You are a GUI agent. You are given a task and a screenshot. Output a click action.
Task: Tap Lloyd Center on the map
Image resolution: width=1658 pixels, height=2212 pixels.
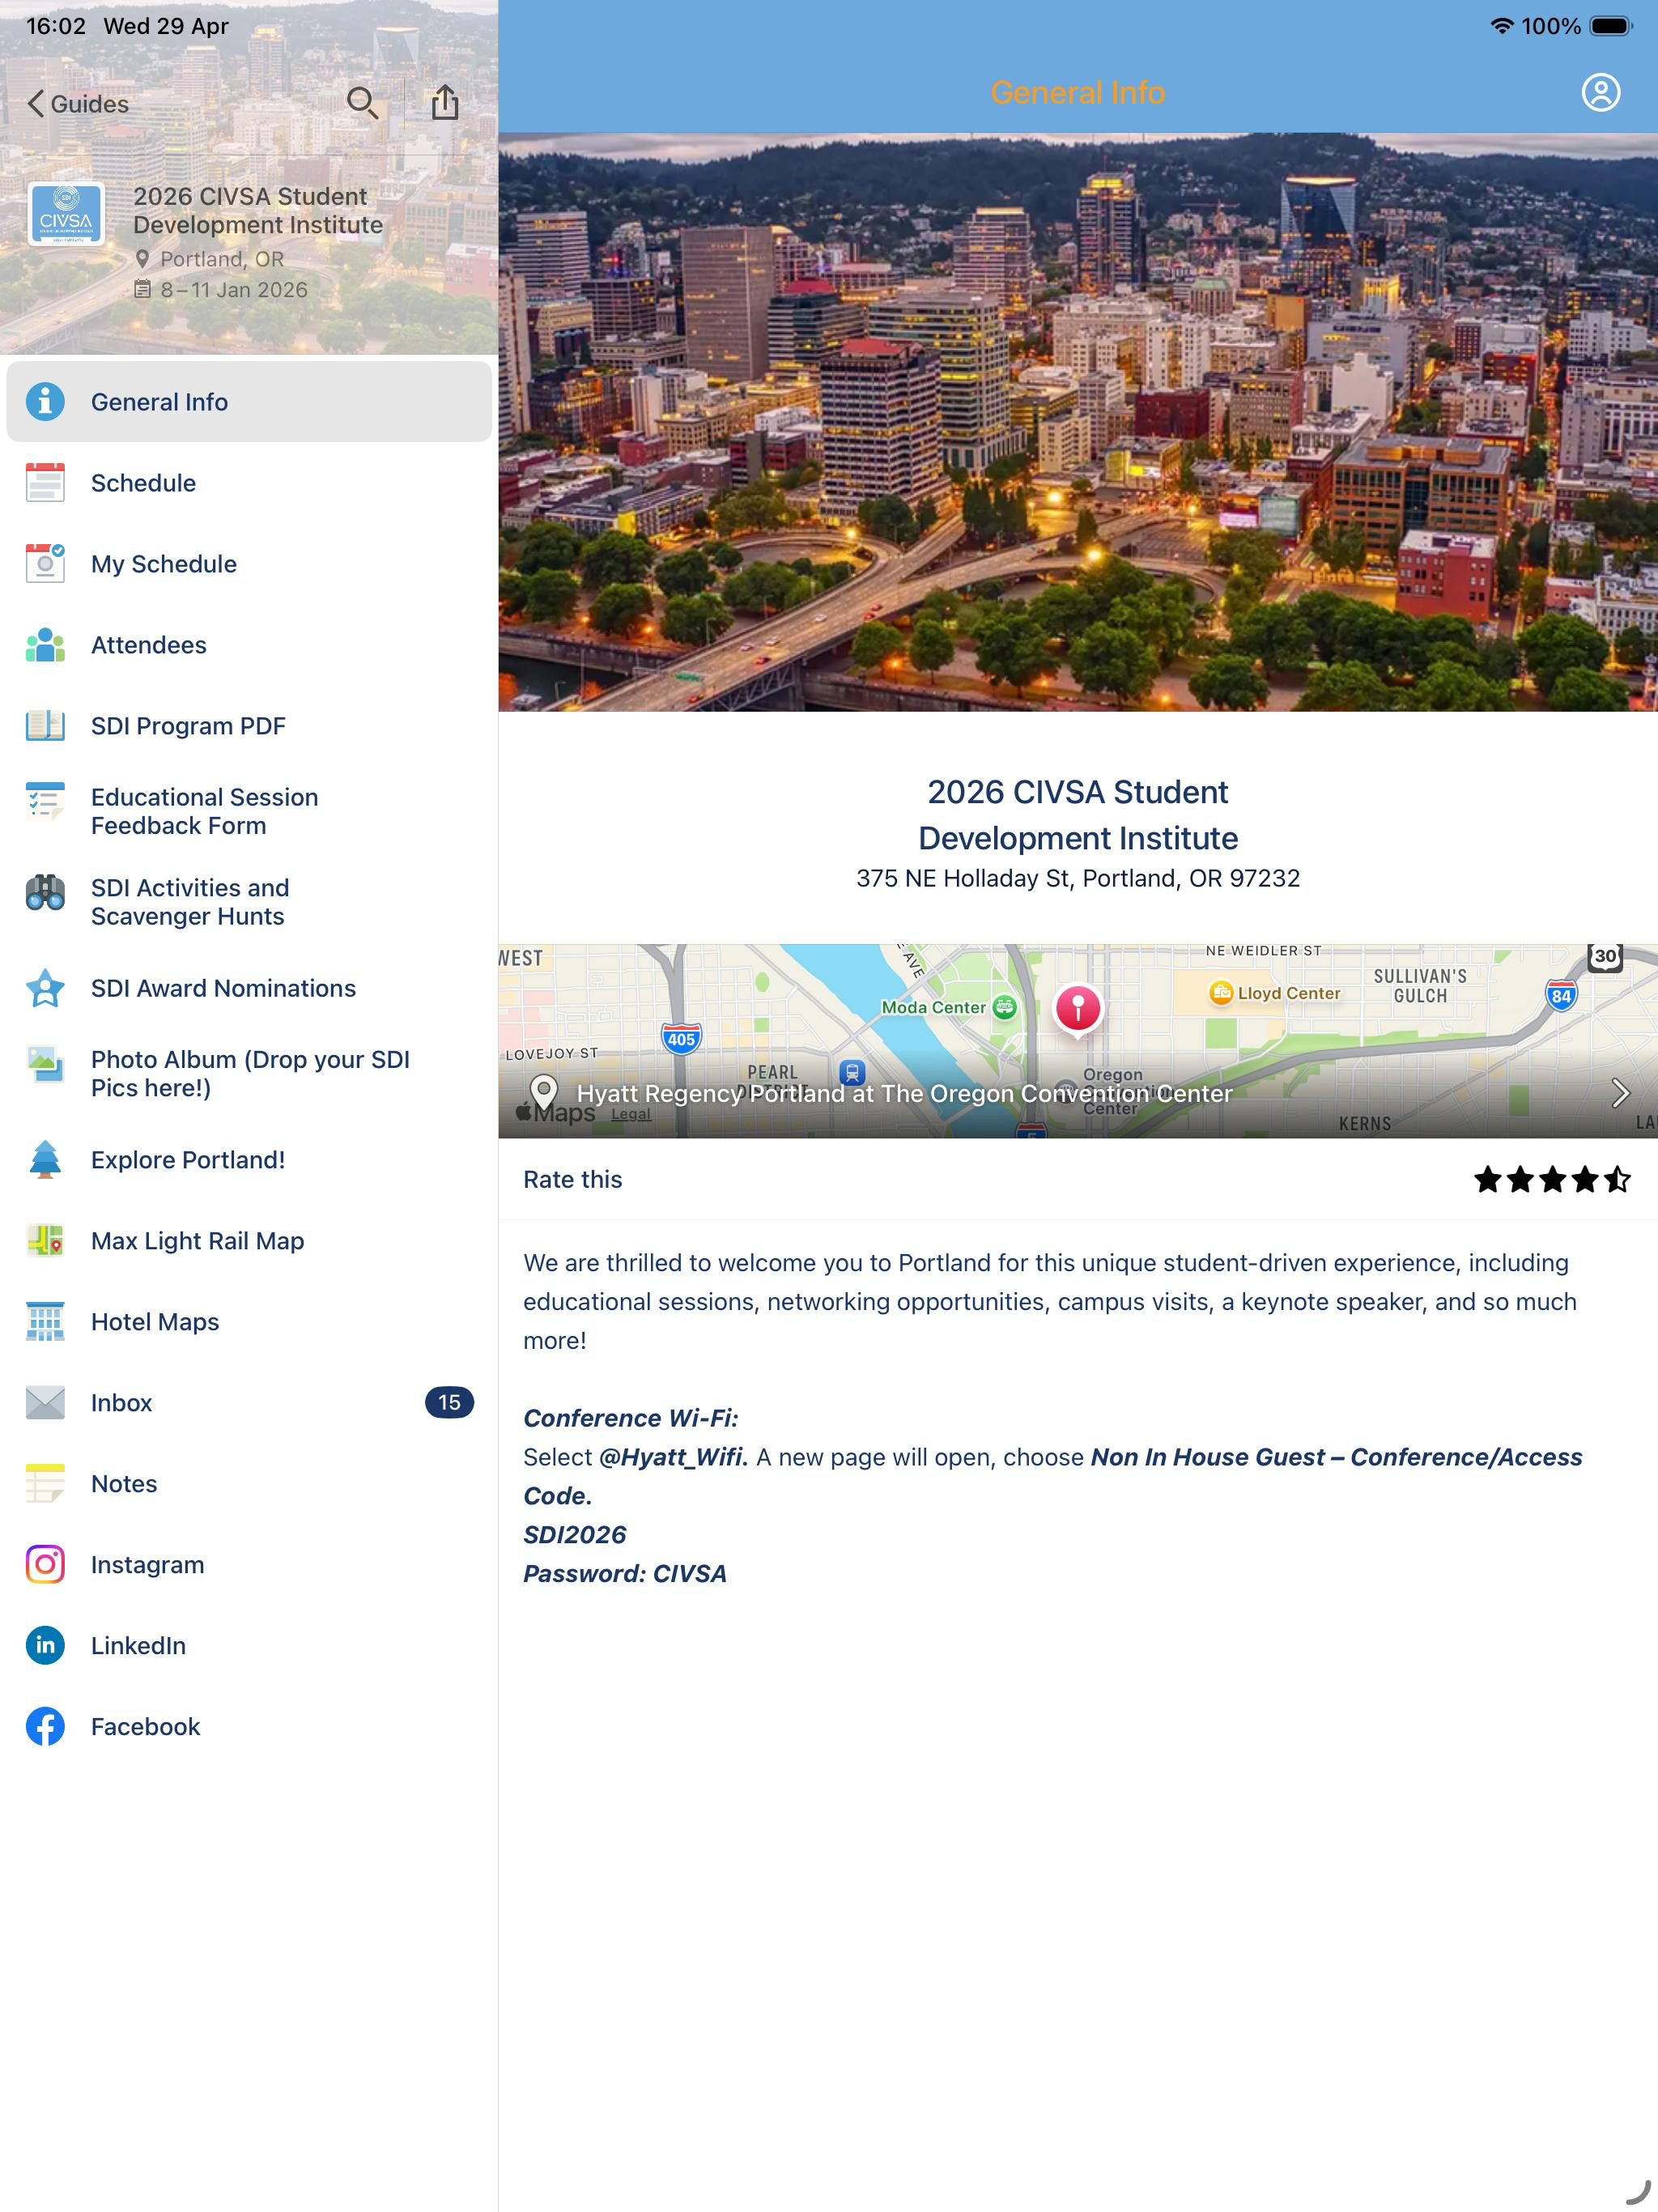1275,993
